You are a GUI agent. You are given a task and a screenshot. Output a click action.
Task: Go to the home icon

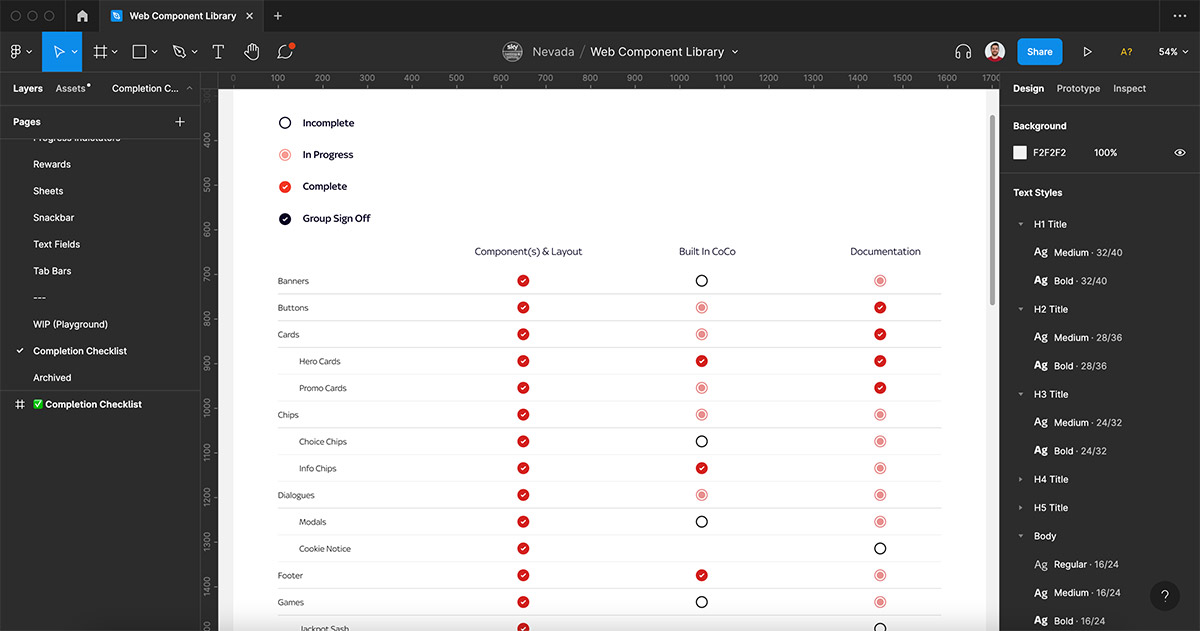point(82,16)
